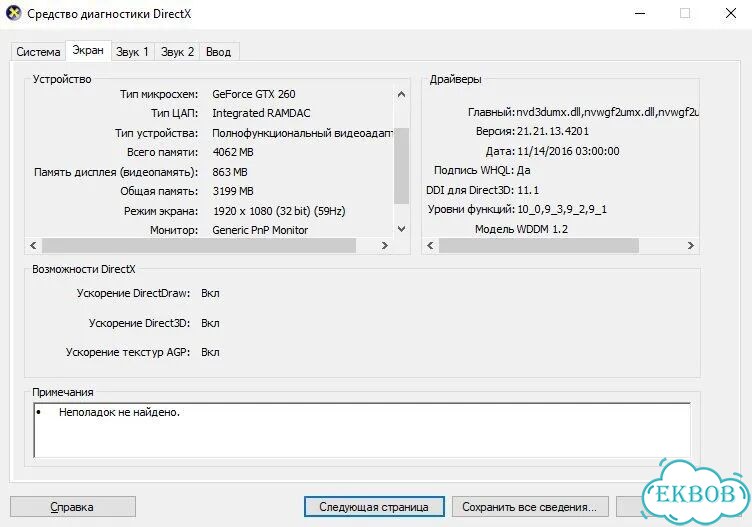Click DDI для Direct3D value 11.1
The width and height of the screenshot is (752, 527).
click(528, 190)
